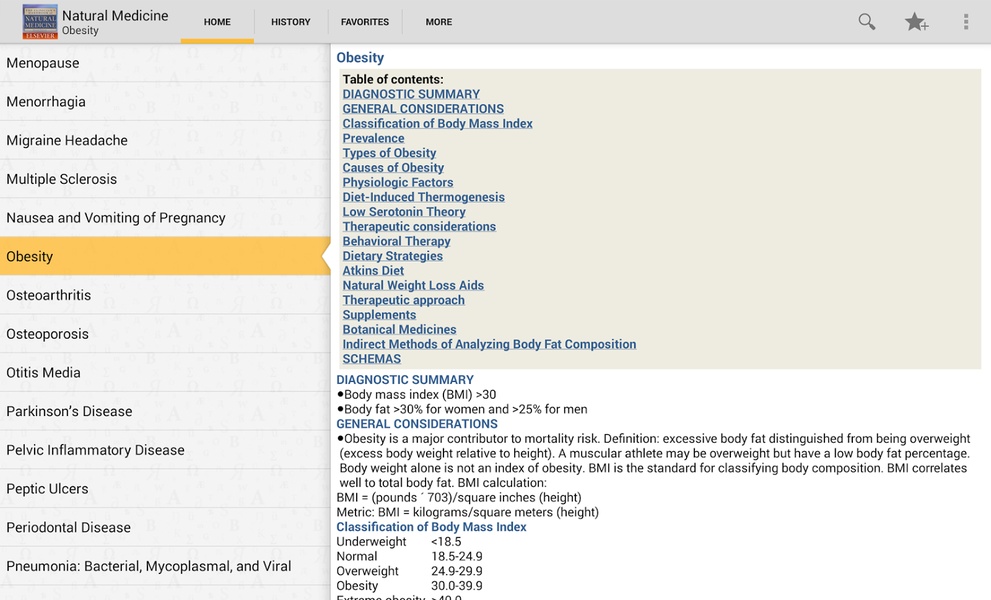Open the search magnifier icon

866,22
